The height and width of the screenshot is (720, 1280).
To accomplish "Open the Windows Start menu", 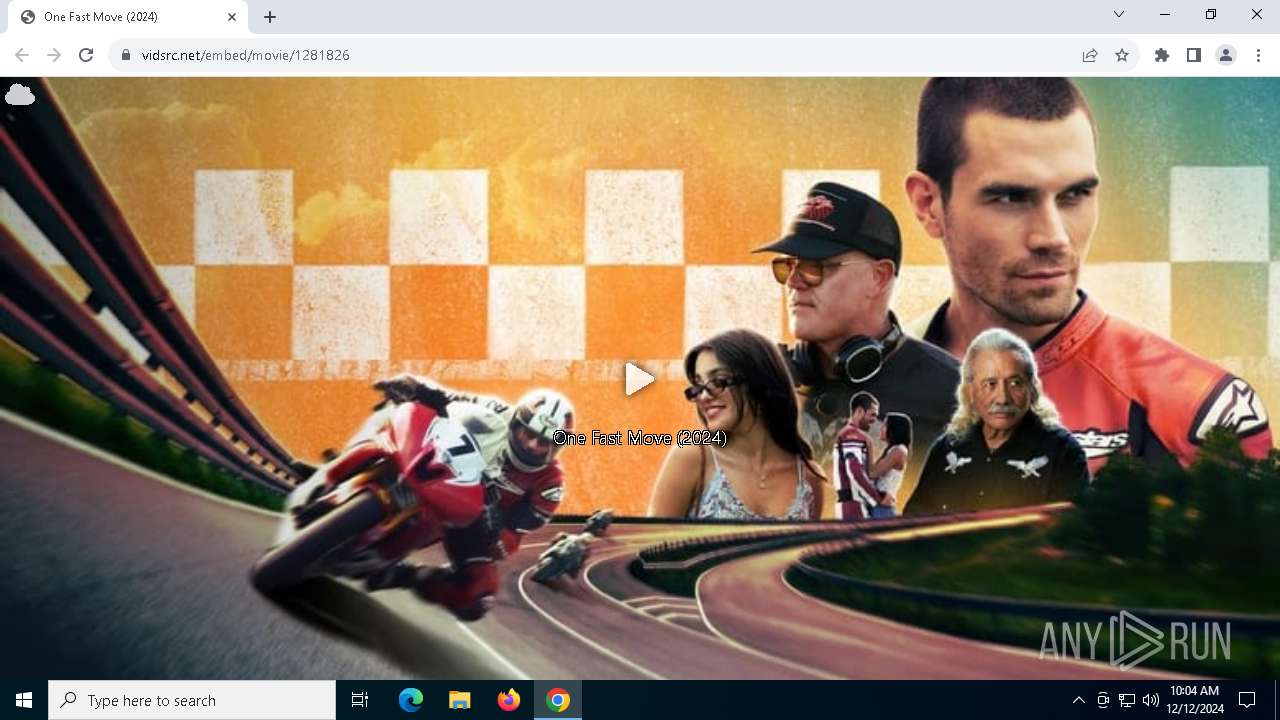I will 24,700.
